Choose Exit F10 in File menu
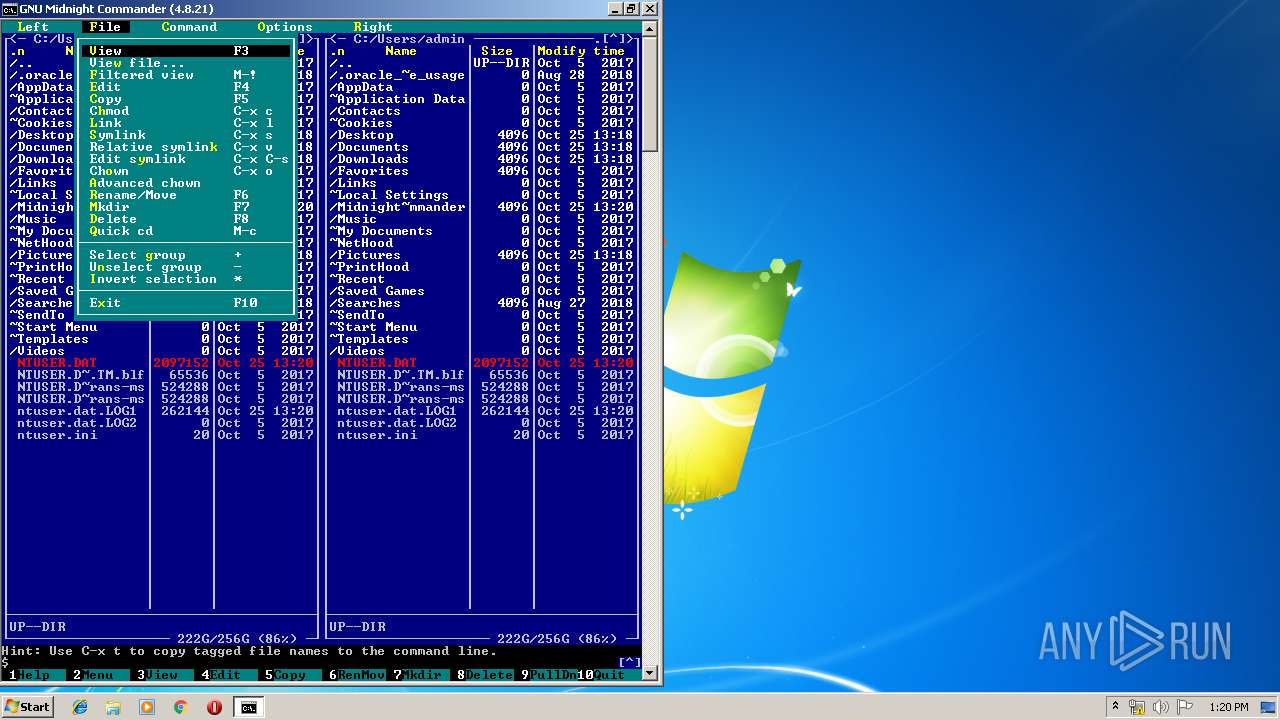 point(185,303)
